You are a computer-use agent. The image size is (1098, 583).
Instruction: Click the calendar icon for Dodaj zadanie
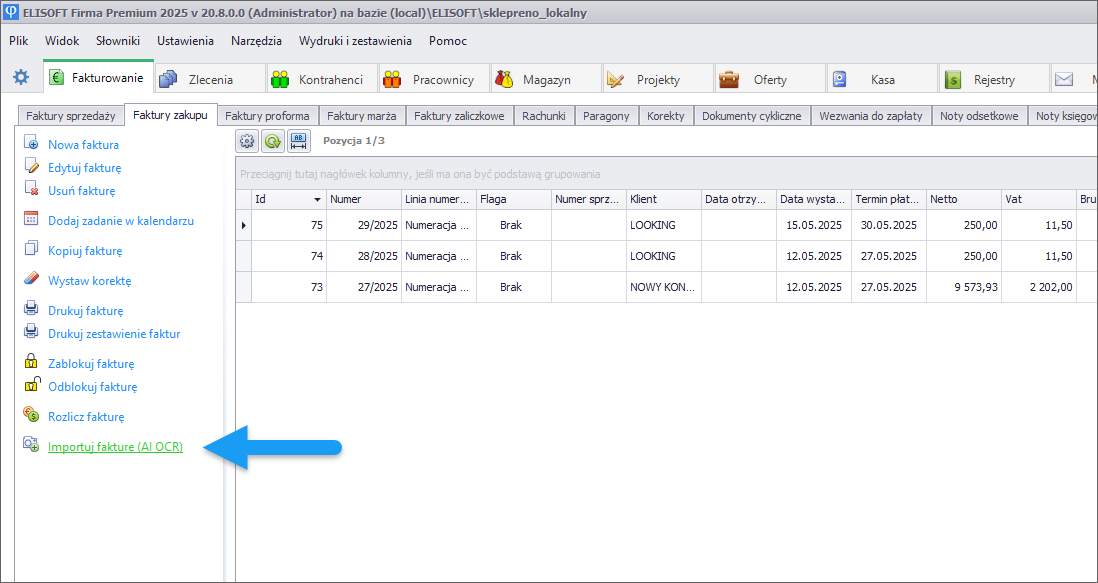(x=31, y=220)
